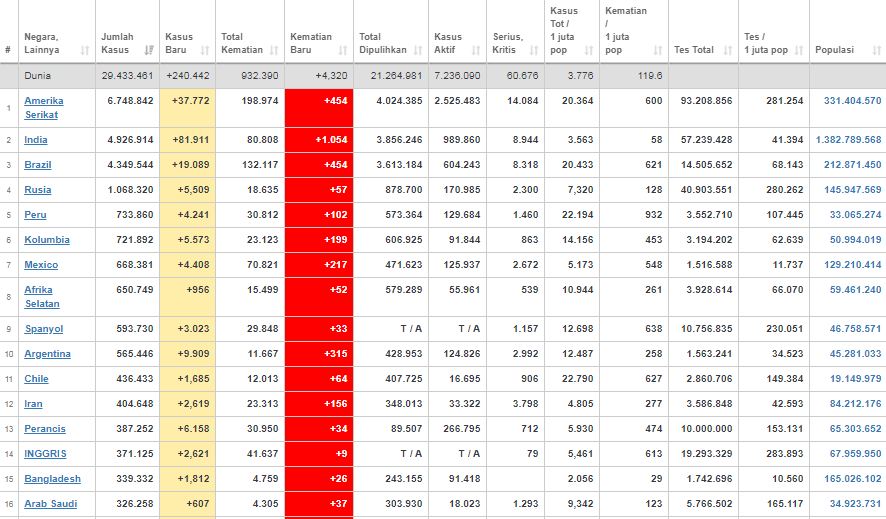The height and width of the screenshot is (519, 886).
Task: Click population value 45.281.033
Action: click(855, 354)
